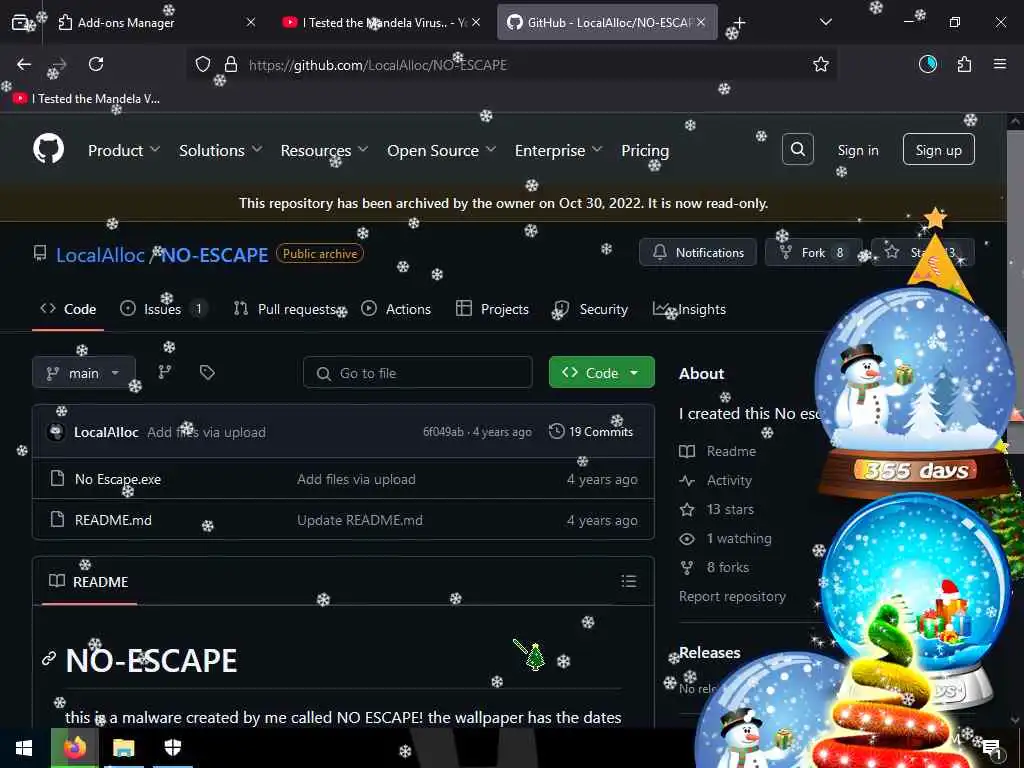Image resolution: width=1024 pixels, height=768 pixels.
Task: Click the Go to file search field
Action: pos(417,373)
